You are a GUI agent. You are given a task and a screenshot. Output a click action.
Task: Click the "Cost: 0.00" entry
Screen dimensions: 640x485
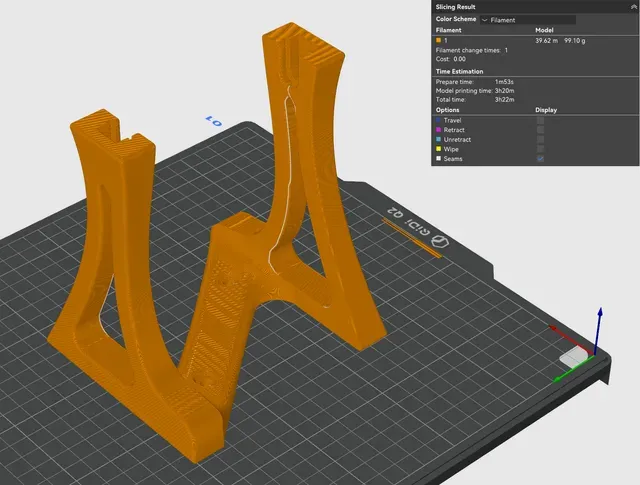[451, 59]
